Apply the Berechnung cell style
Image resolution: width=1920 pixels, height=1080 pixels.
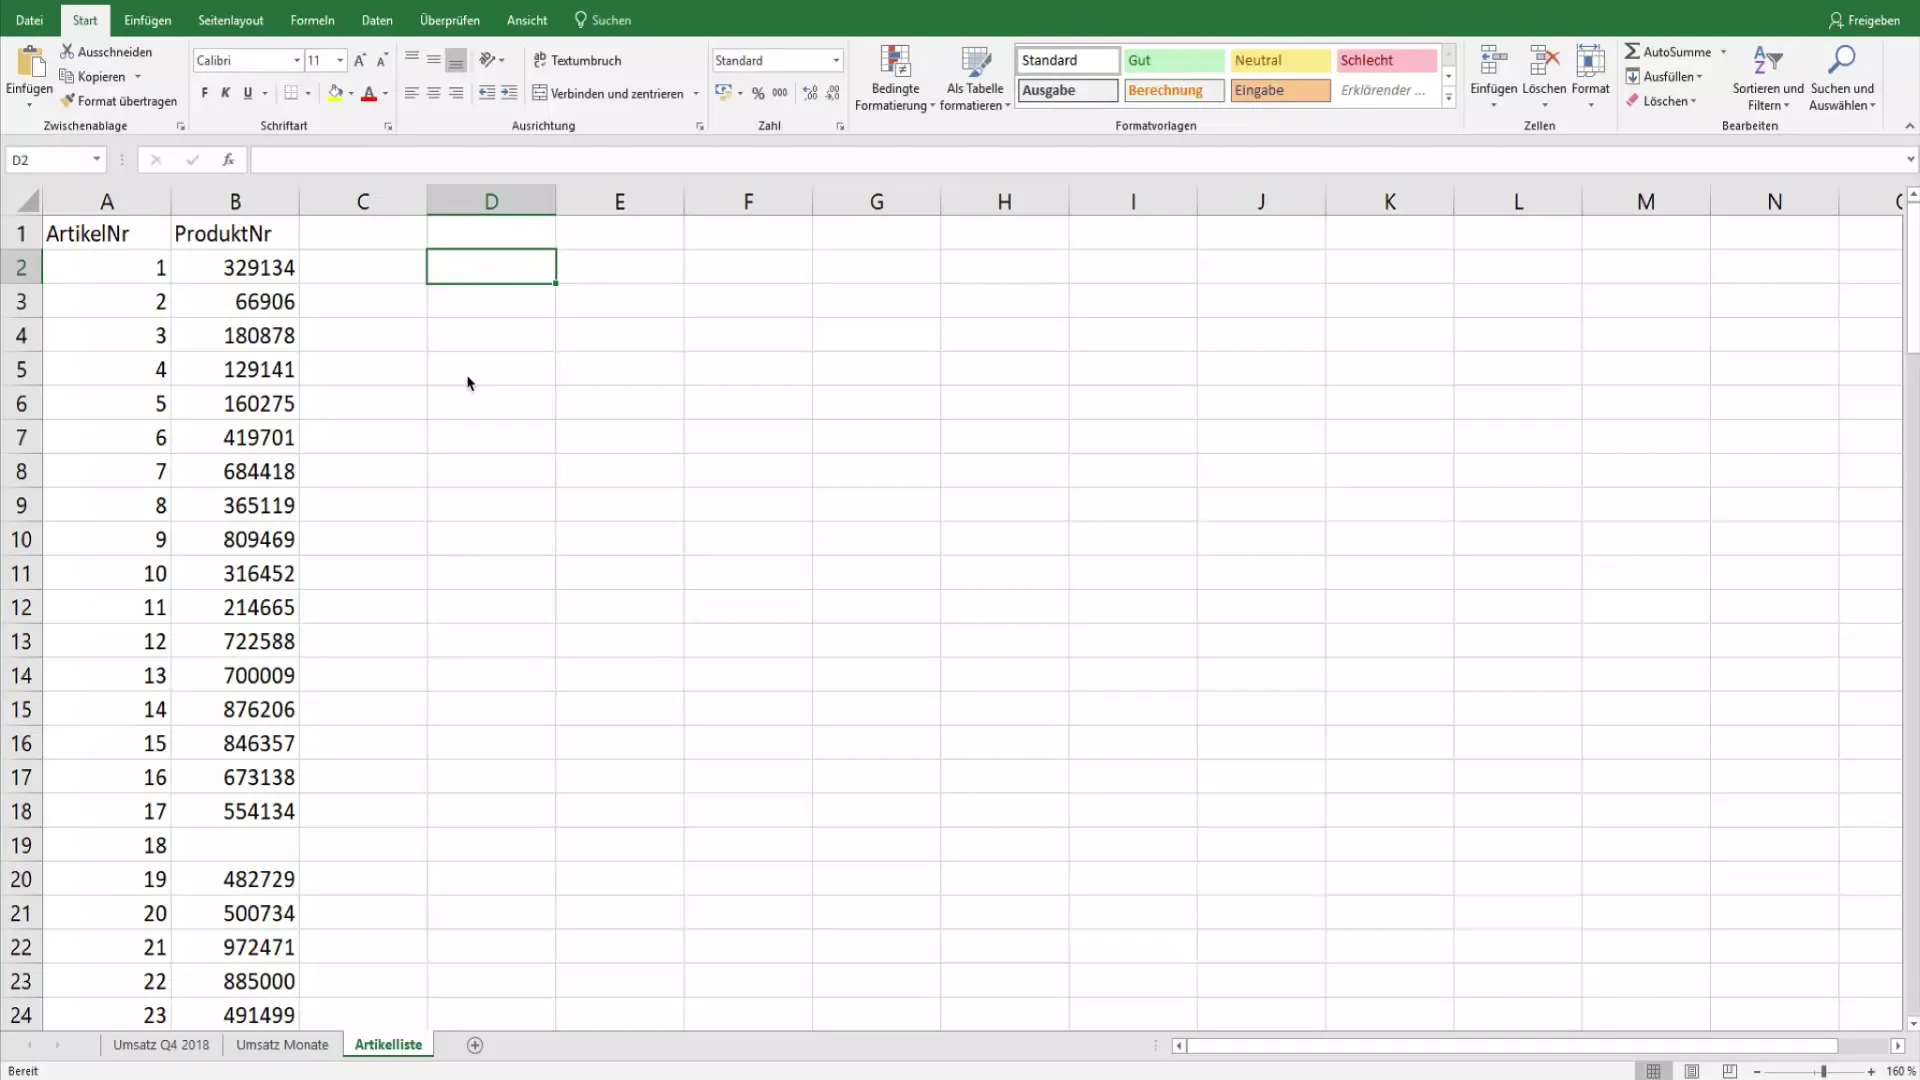pos(1174,90)
